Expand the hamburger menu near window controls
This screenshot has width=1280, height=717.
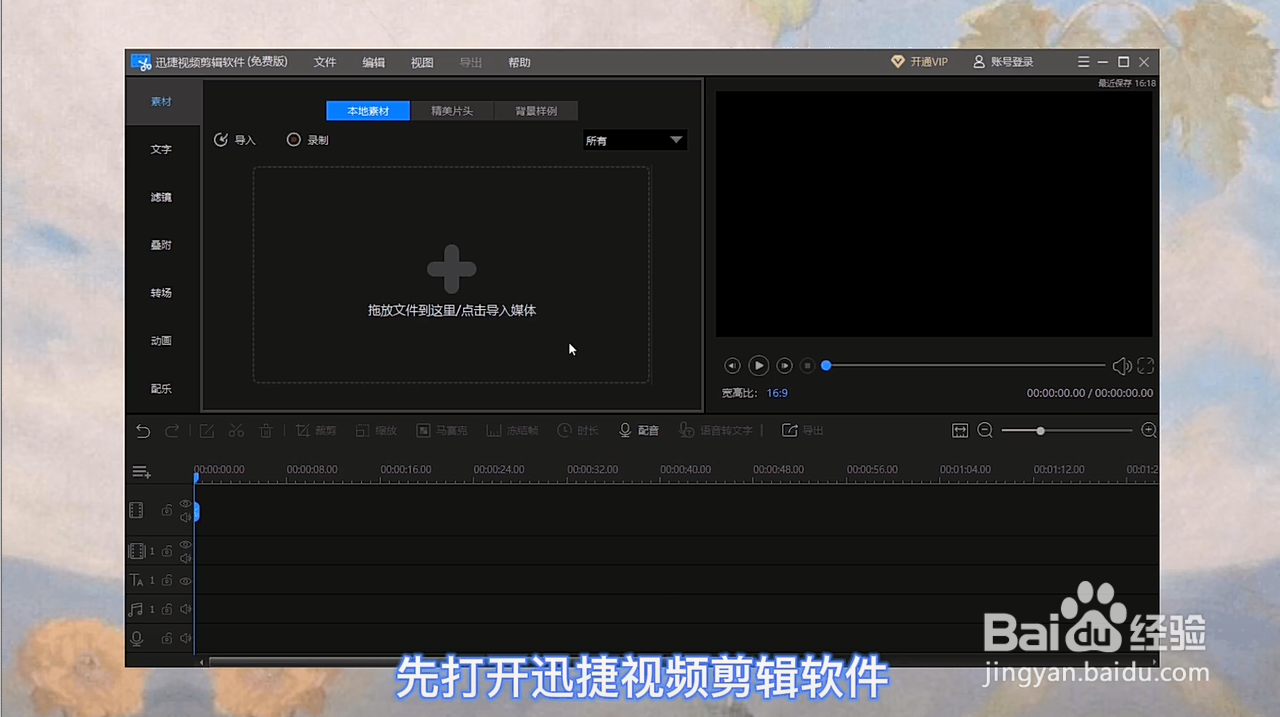click(1083, 61)
